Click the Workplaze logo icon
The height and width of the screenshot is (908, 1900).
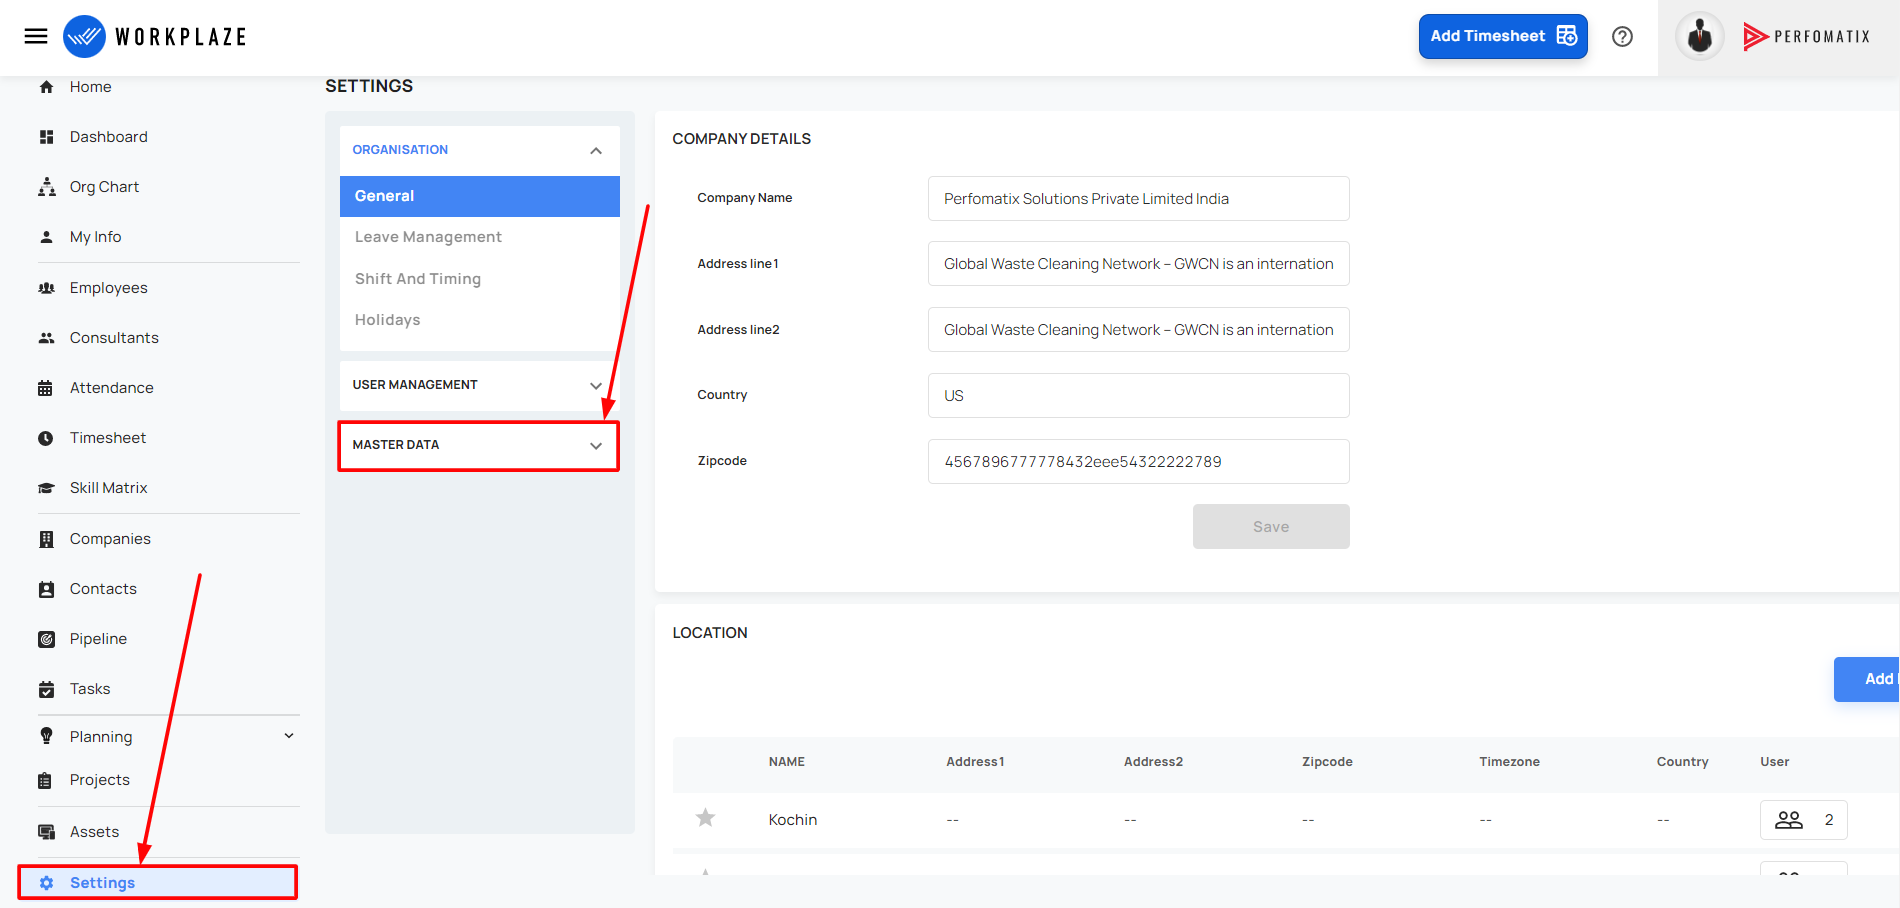pyautogui.click(x=84, y=37)
